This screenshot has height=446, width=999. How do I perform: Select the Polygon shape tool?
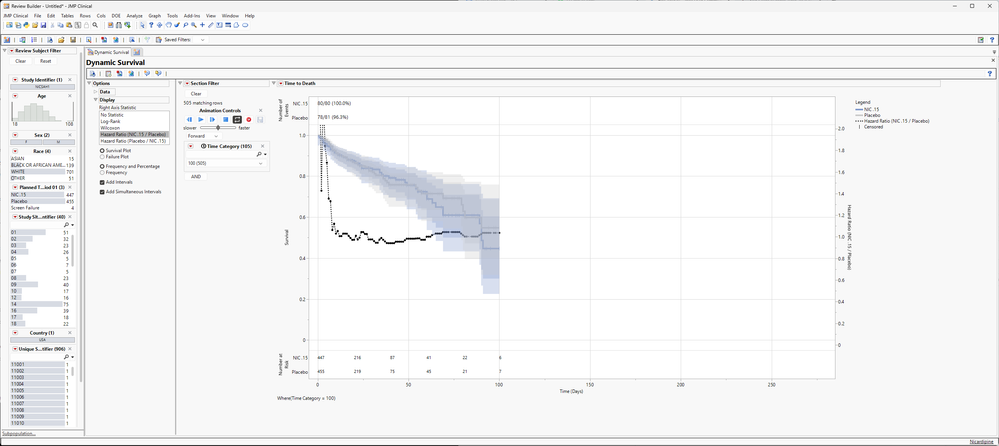click(236, 25)
